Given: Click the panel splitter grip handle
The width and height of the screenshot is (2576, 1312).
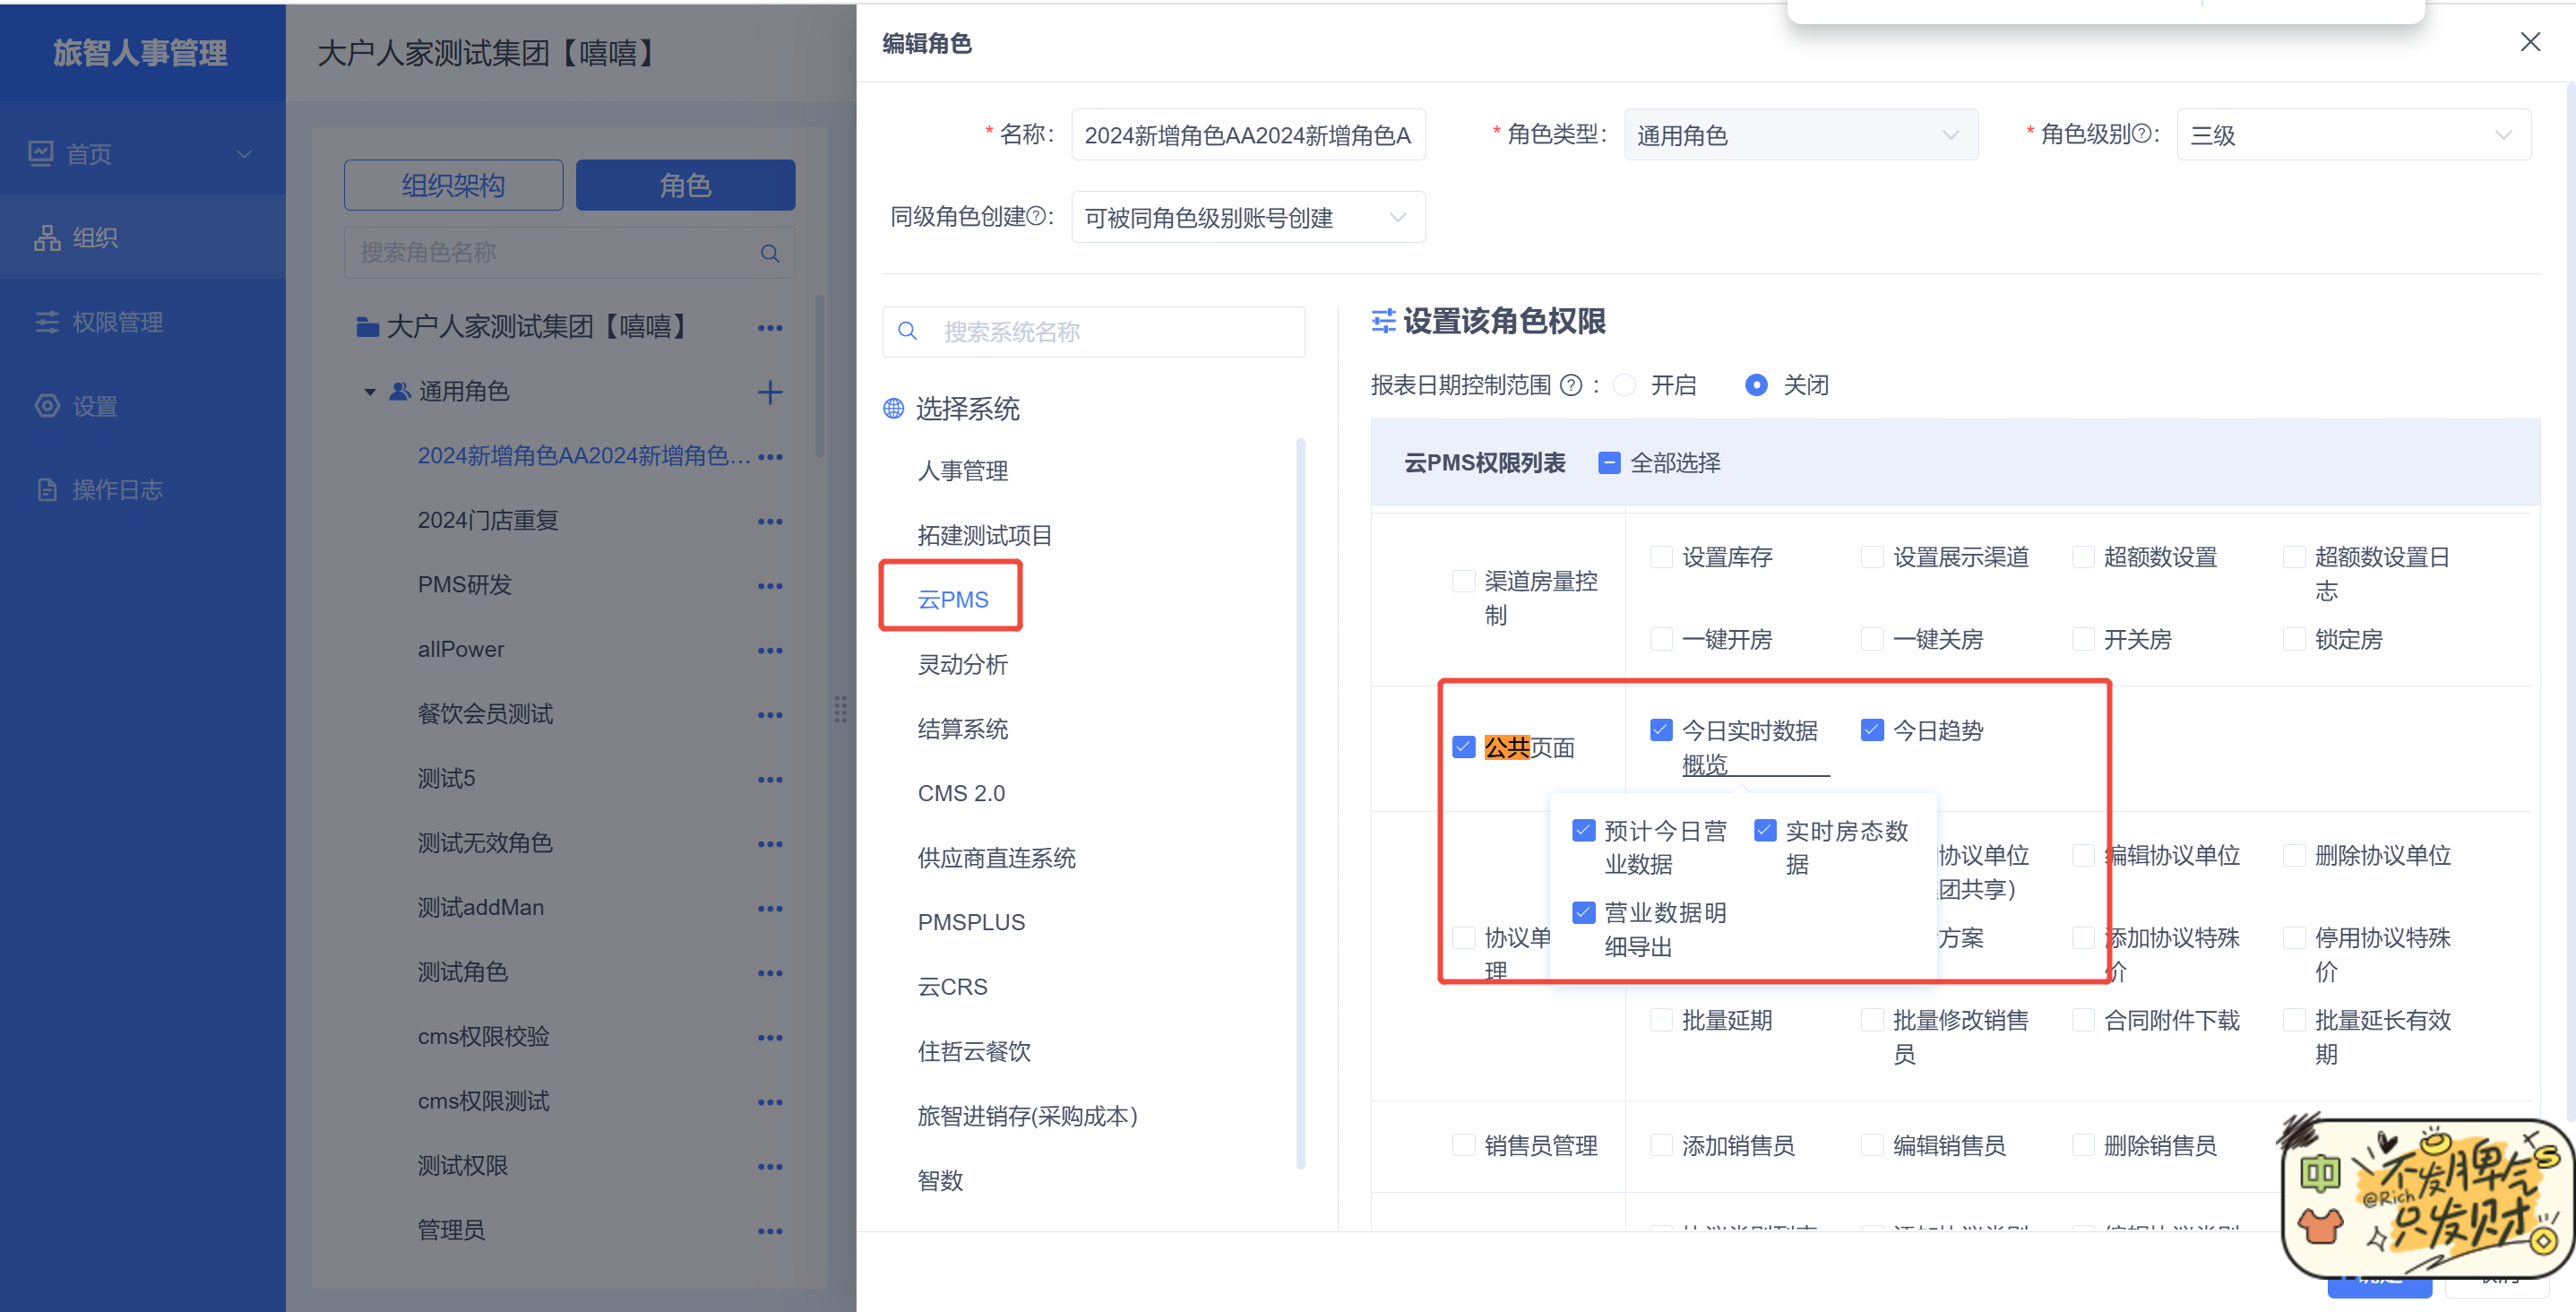Looking at the screenshot, I should coord(840,709).
